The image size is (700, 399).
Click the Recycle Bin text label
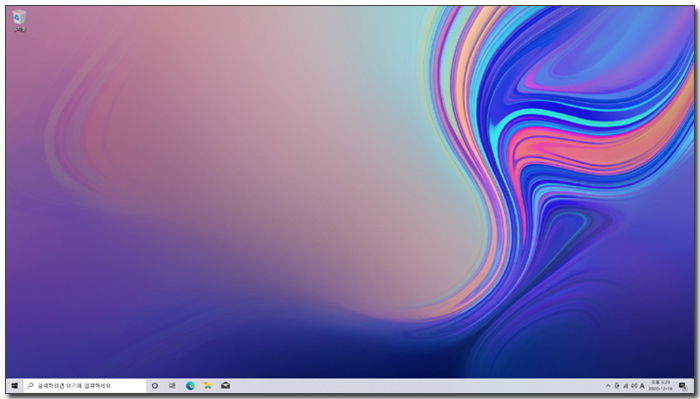coord(19,29)
